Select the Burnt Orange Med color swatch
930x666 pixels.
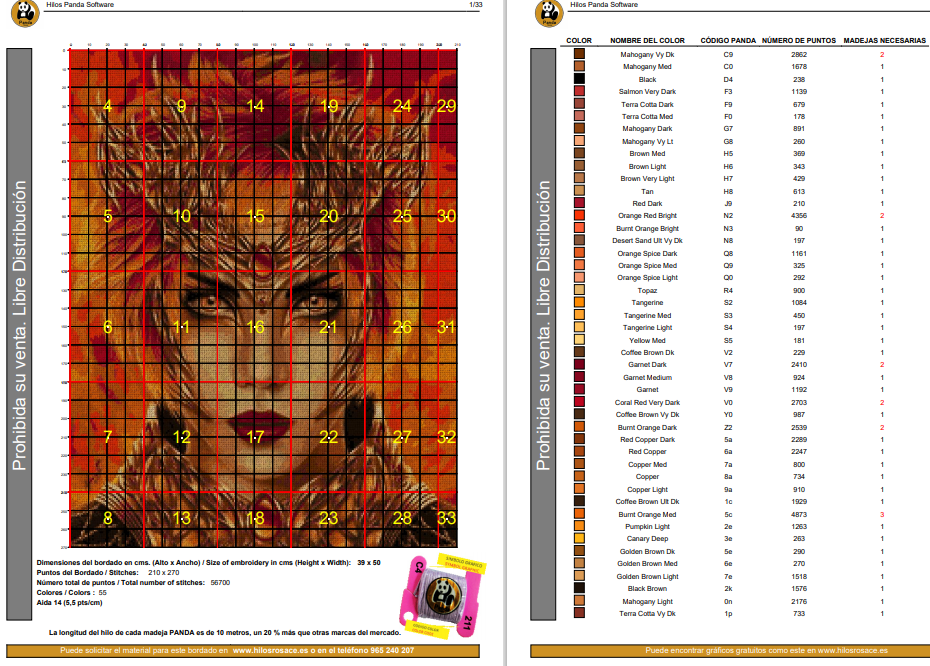[x=579, y=514]
